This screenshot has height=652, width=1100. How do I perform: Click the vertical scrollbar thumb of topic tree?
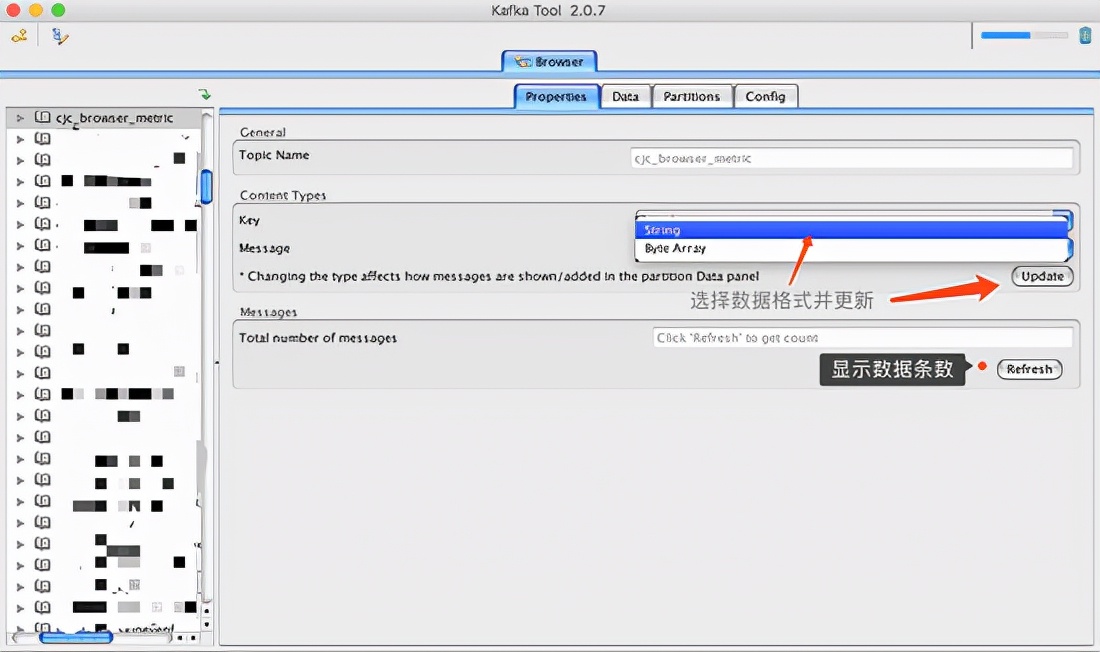(x=206, y=187)
